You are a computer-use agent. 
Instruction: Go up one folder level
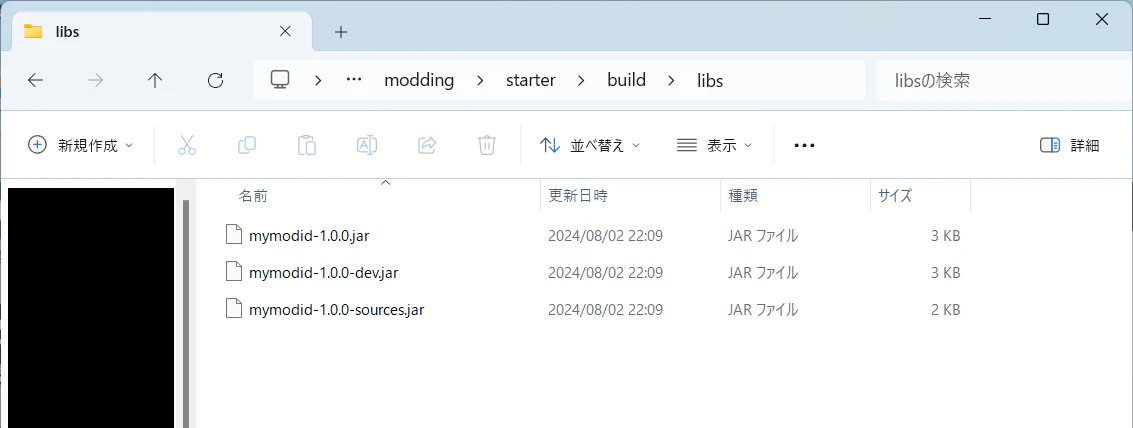155,80
